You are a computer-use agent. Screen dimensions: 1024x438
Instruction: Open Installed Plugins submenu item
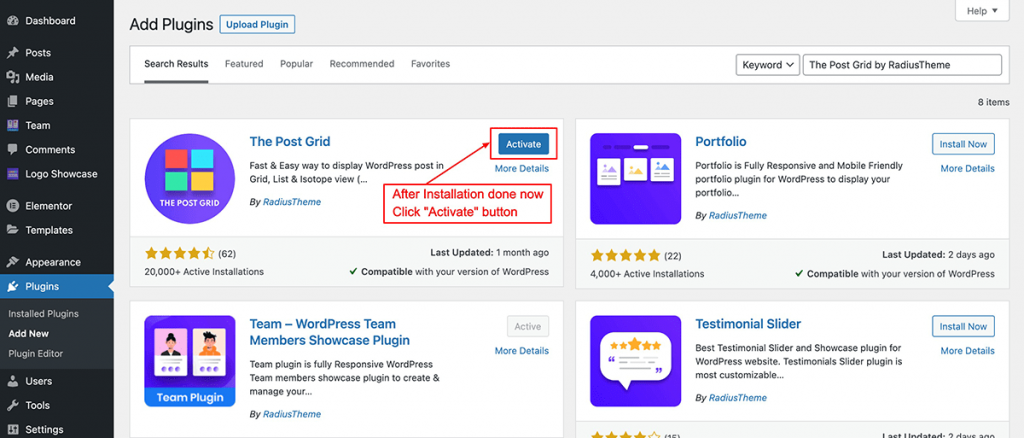click(43, 314)
